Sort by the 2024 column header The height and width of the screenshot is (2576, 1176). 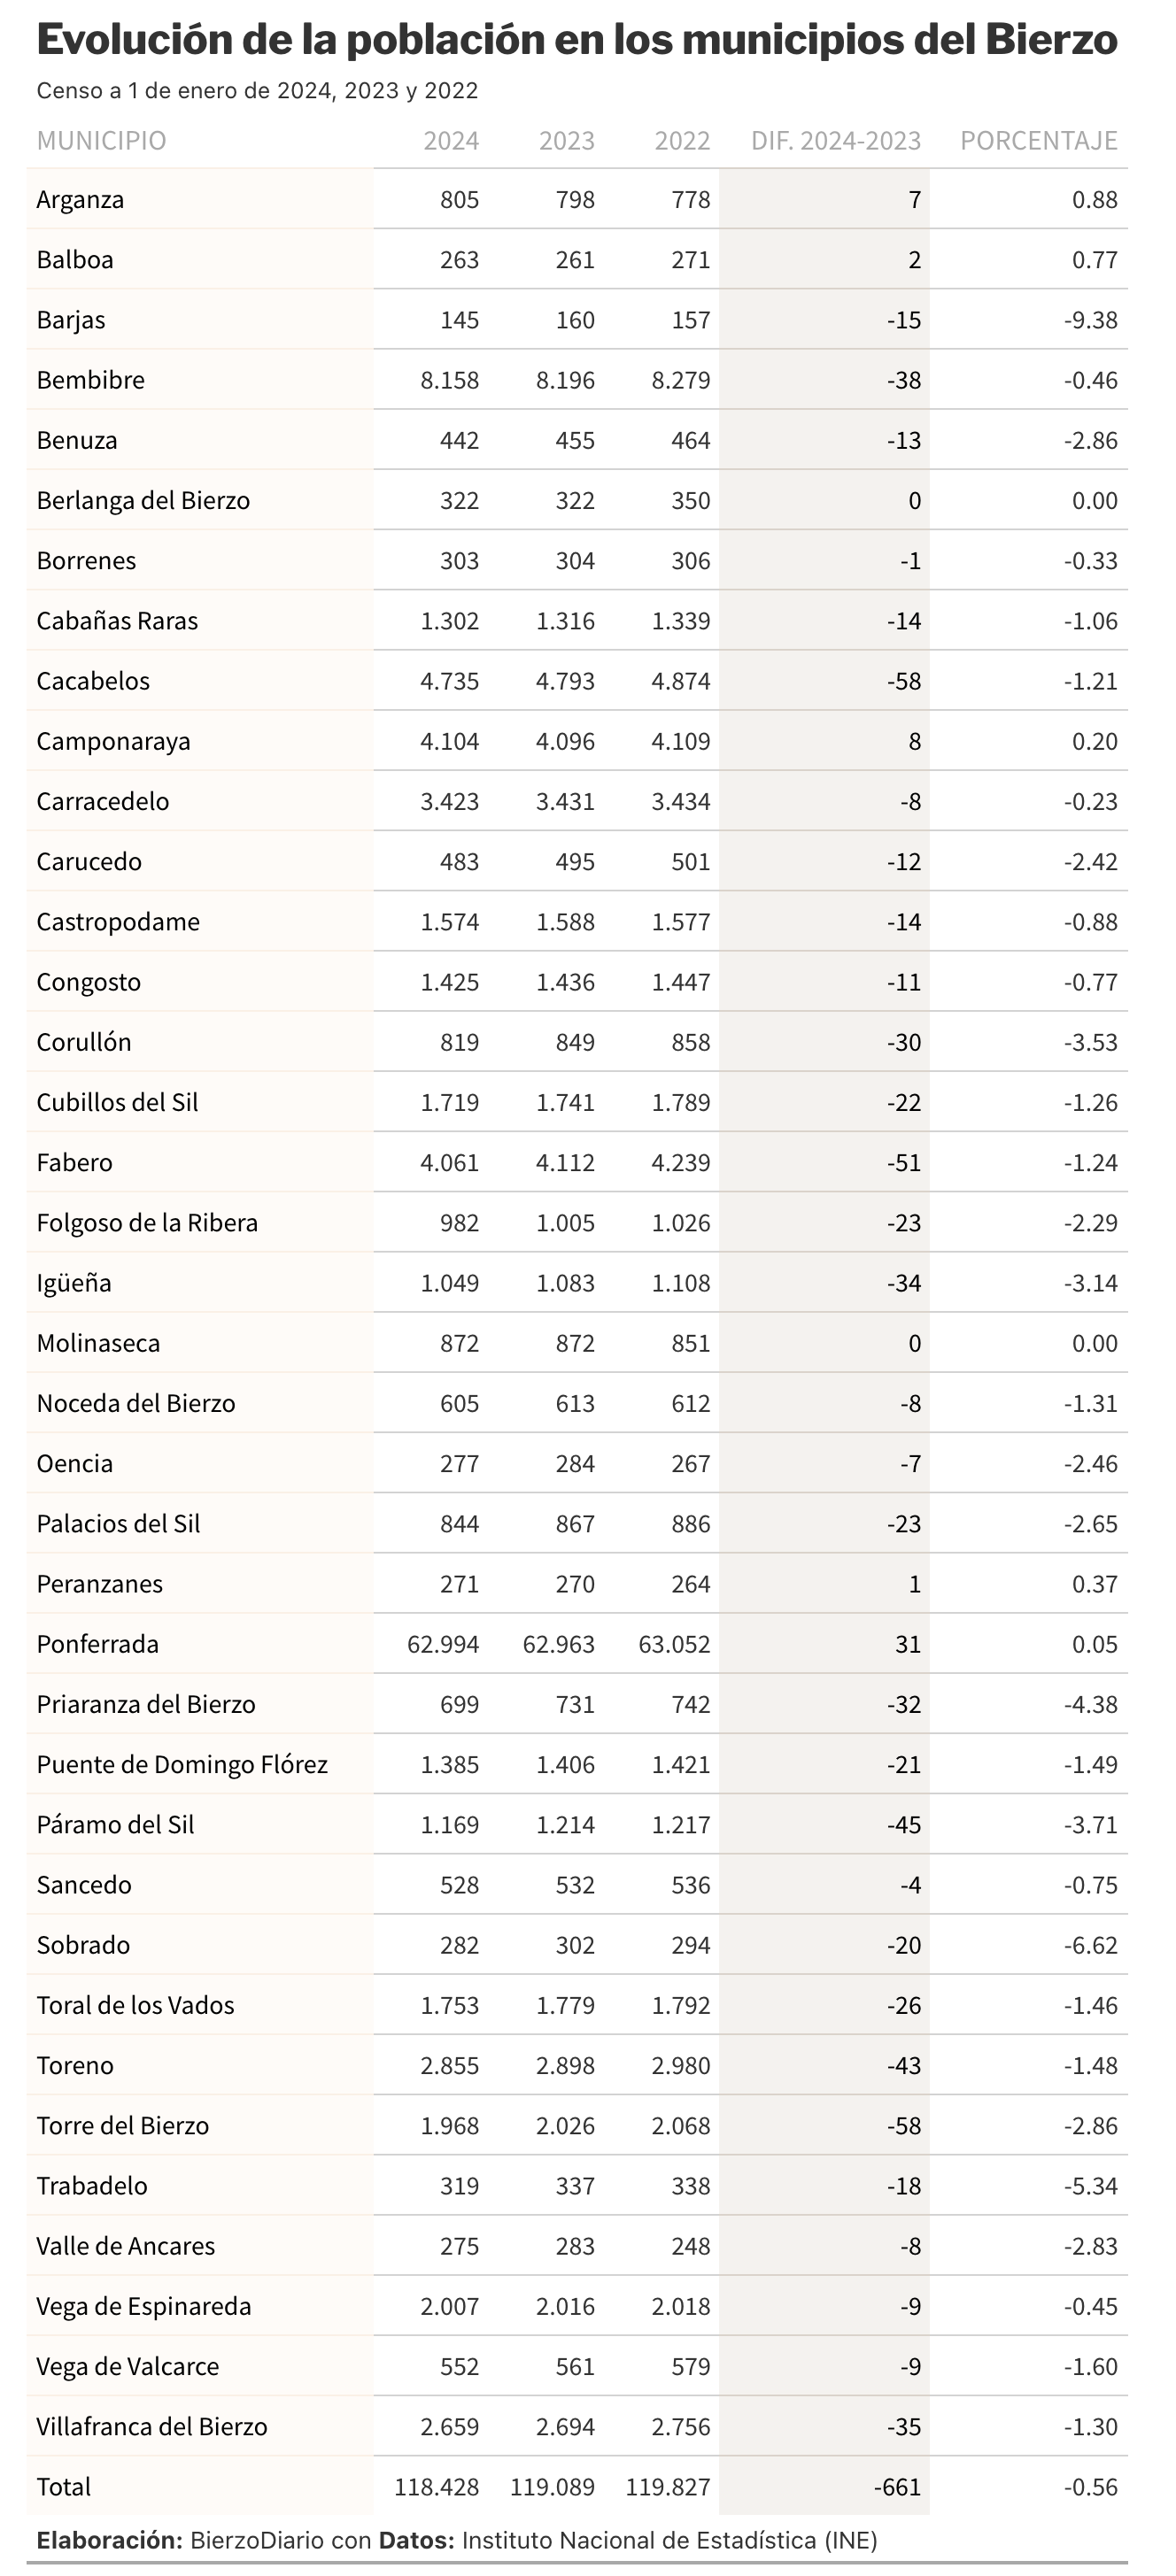pos(451,140)
